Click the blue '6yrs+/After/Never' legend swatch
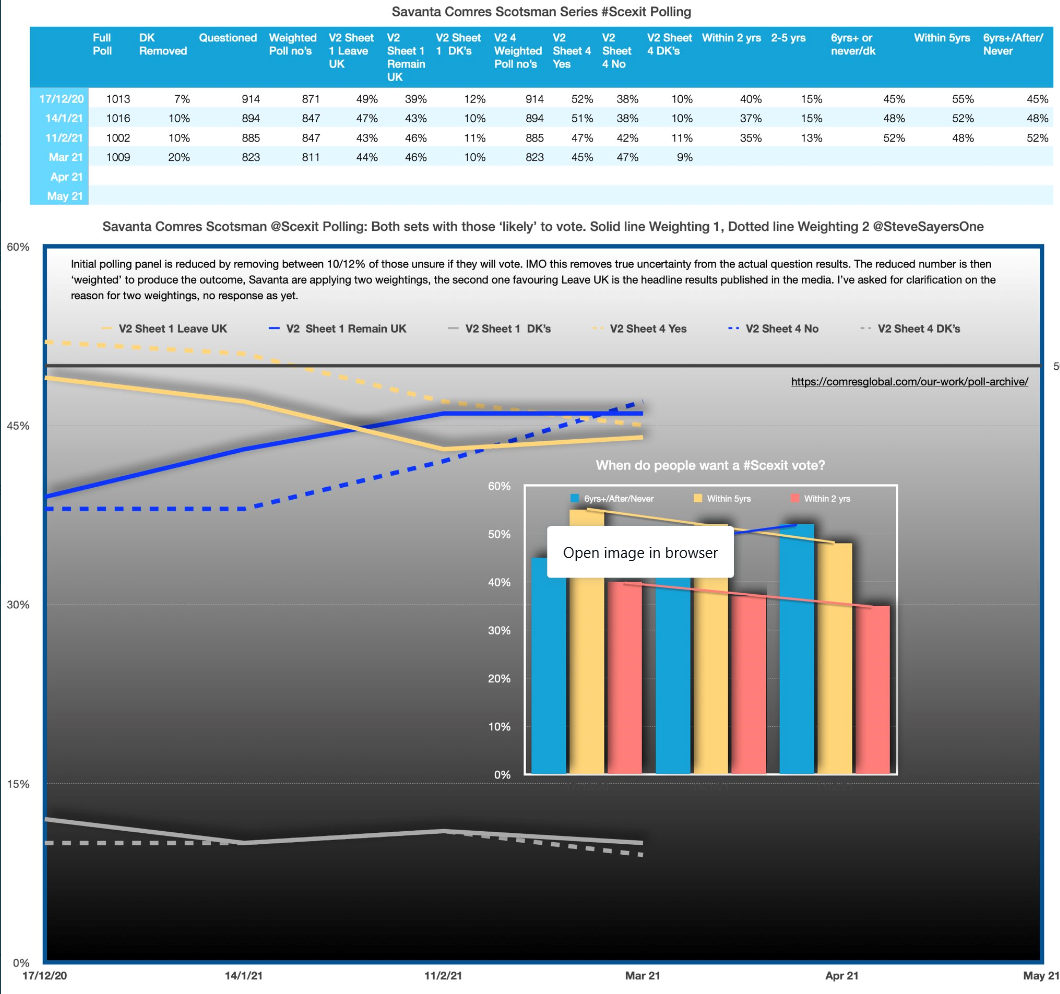Image resolution: width=1060 pixels, height=994 pixels. coord(575,498)
